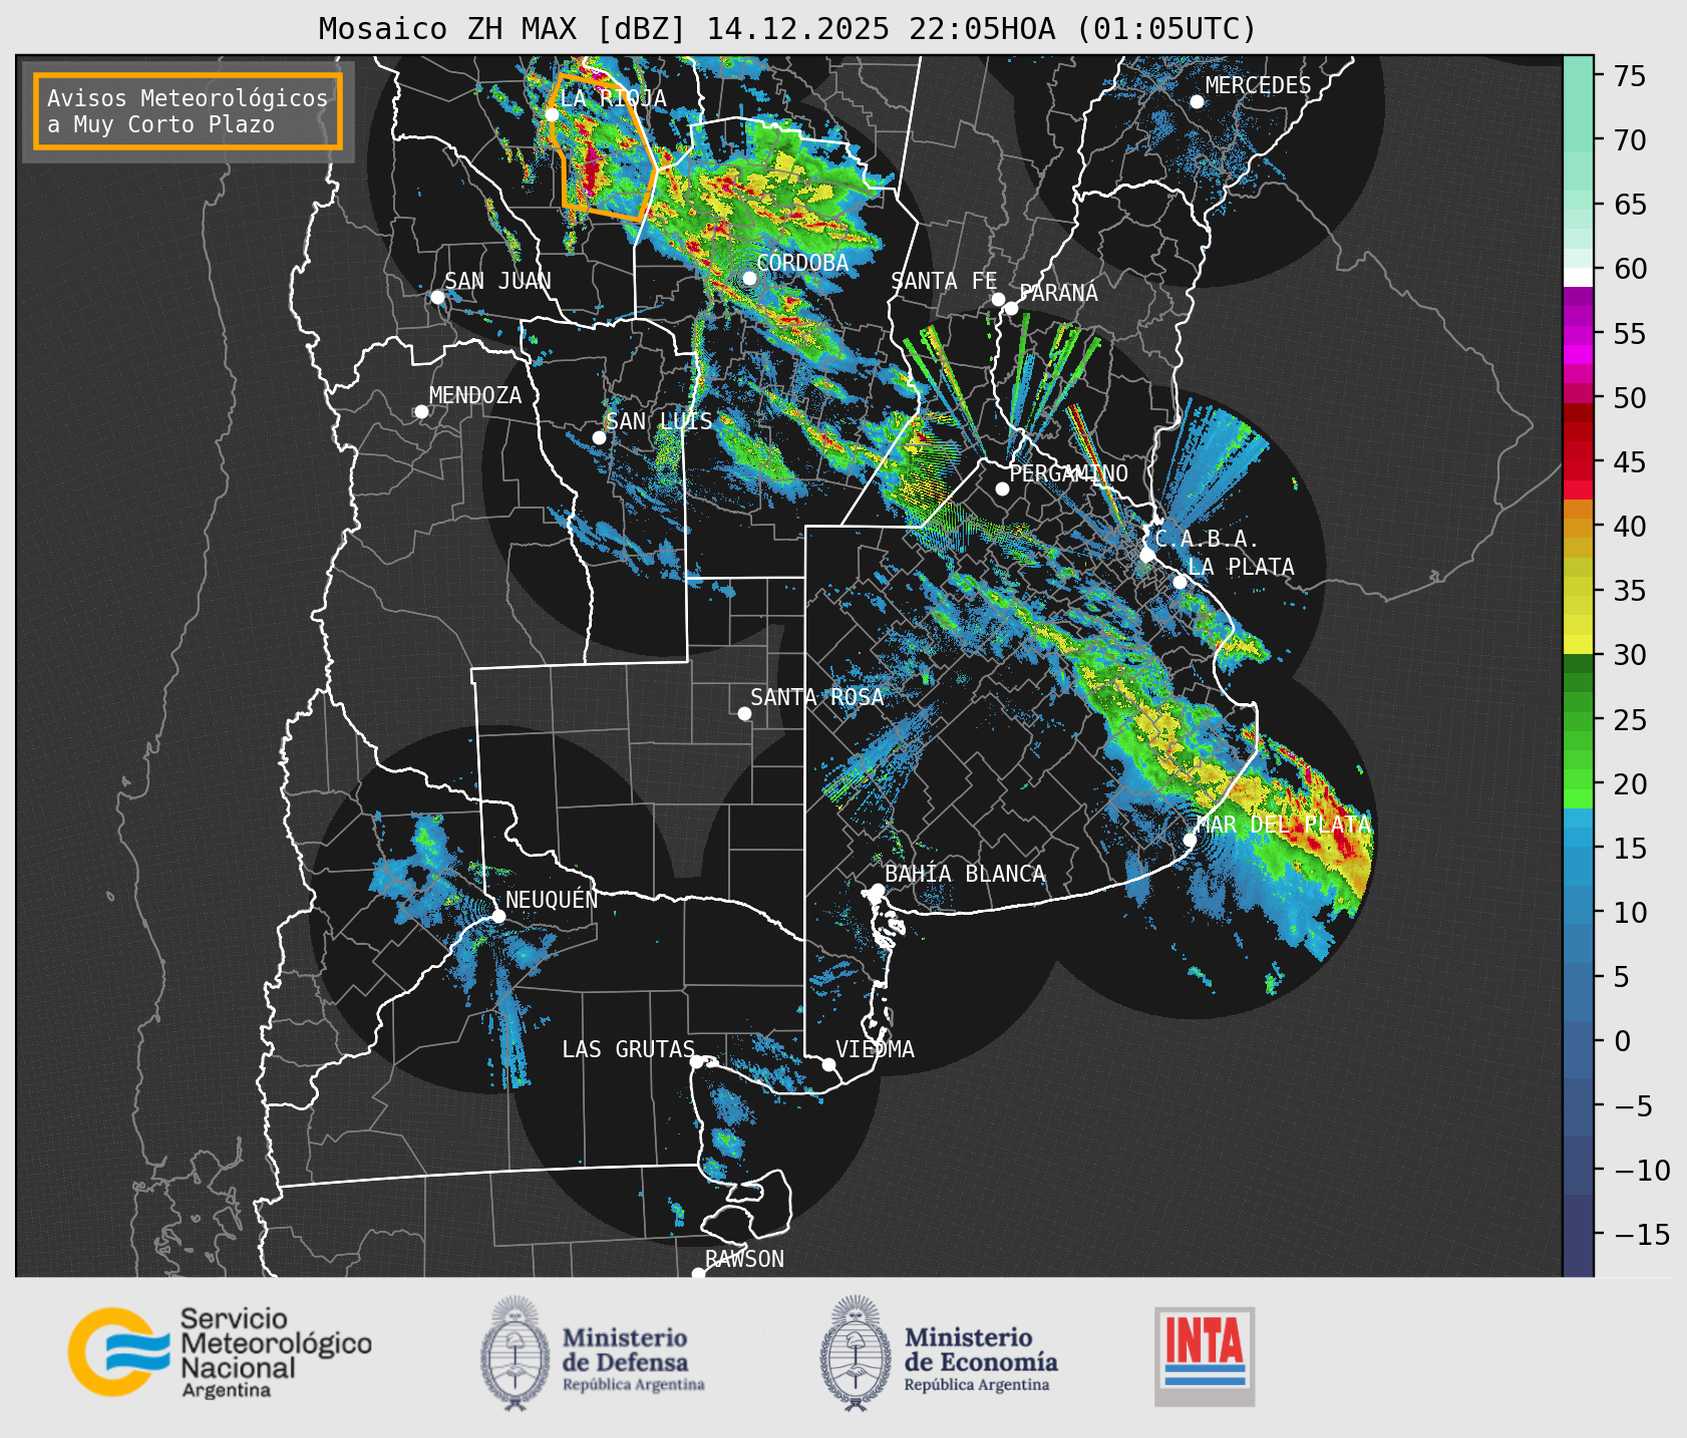Click the green 25 dBZ color band
Viewport: 1687px width, 1438px height.
tap(1578, 720)
